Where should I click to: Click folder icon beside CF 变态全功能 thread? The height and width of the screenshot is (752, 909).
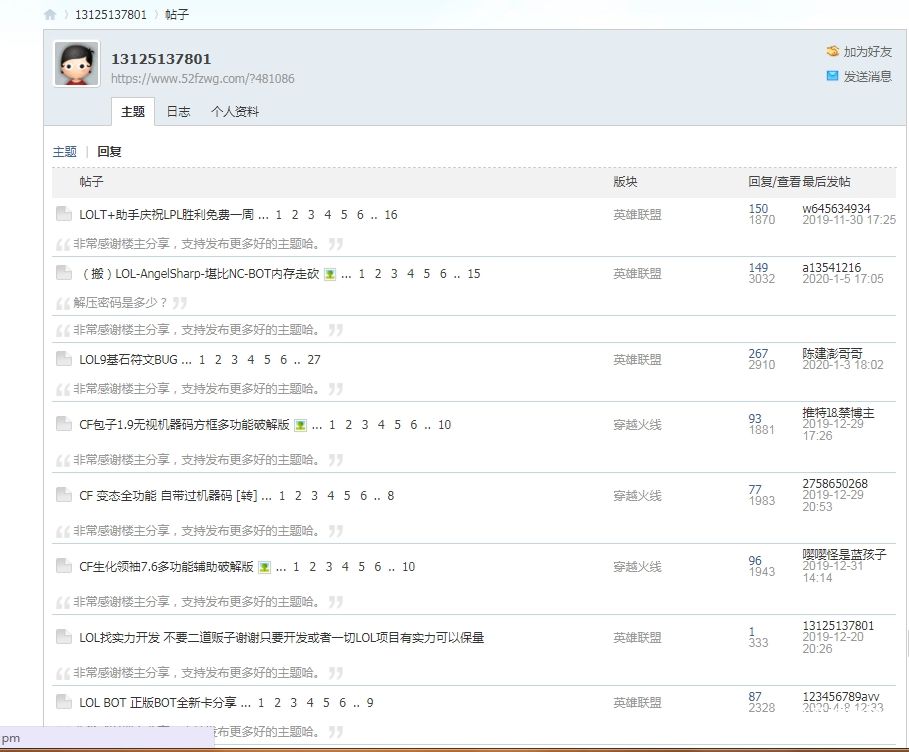pyautogui.click(x=63, y=496)
